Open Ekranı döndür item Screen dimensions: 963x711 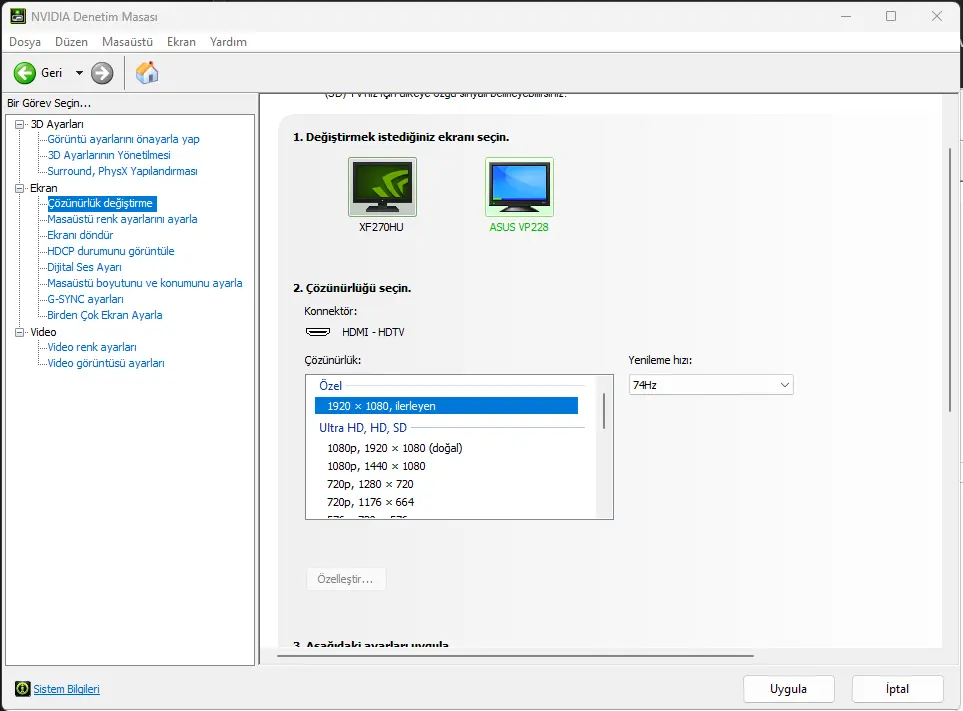[80, 235]
